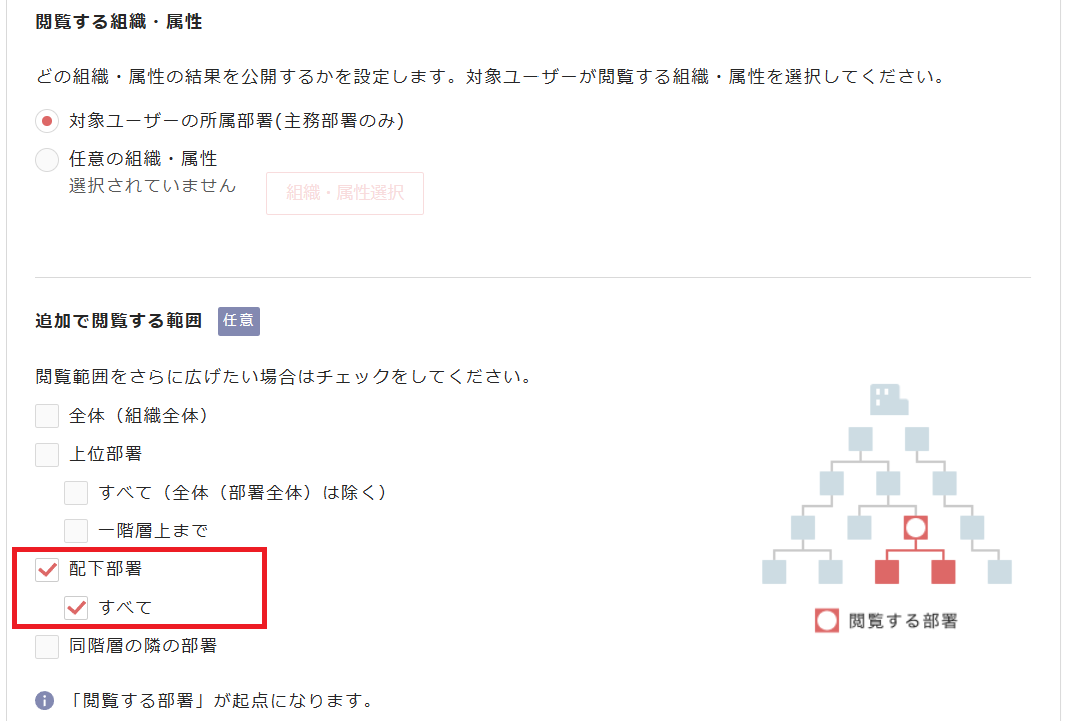The width and height of the screenshot is (1065, 721).
Task: Click the 追加で閲覧する範囲 heading
Action: click(x=119, y=321)
